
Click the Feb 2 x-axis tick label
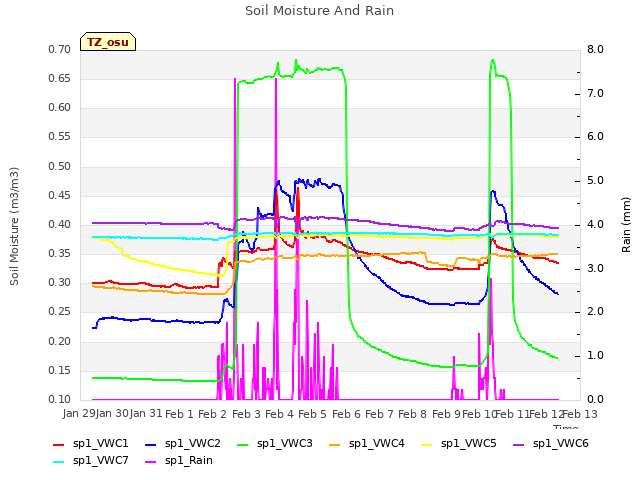[x=212, y=414]
